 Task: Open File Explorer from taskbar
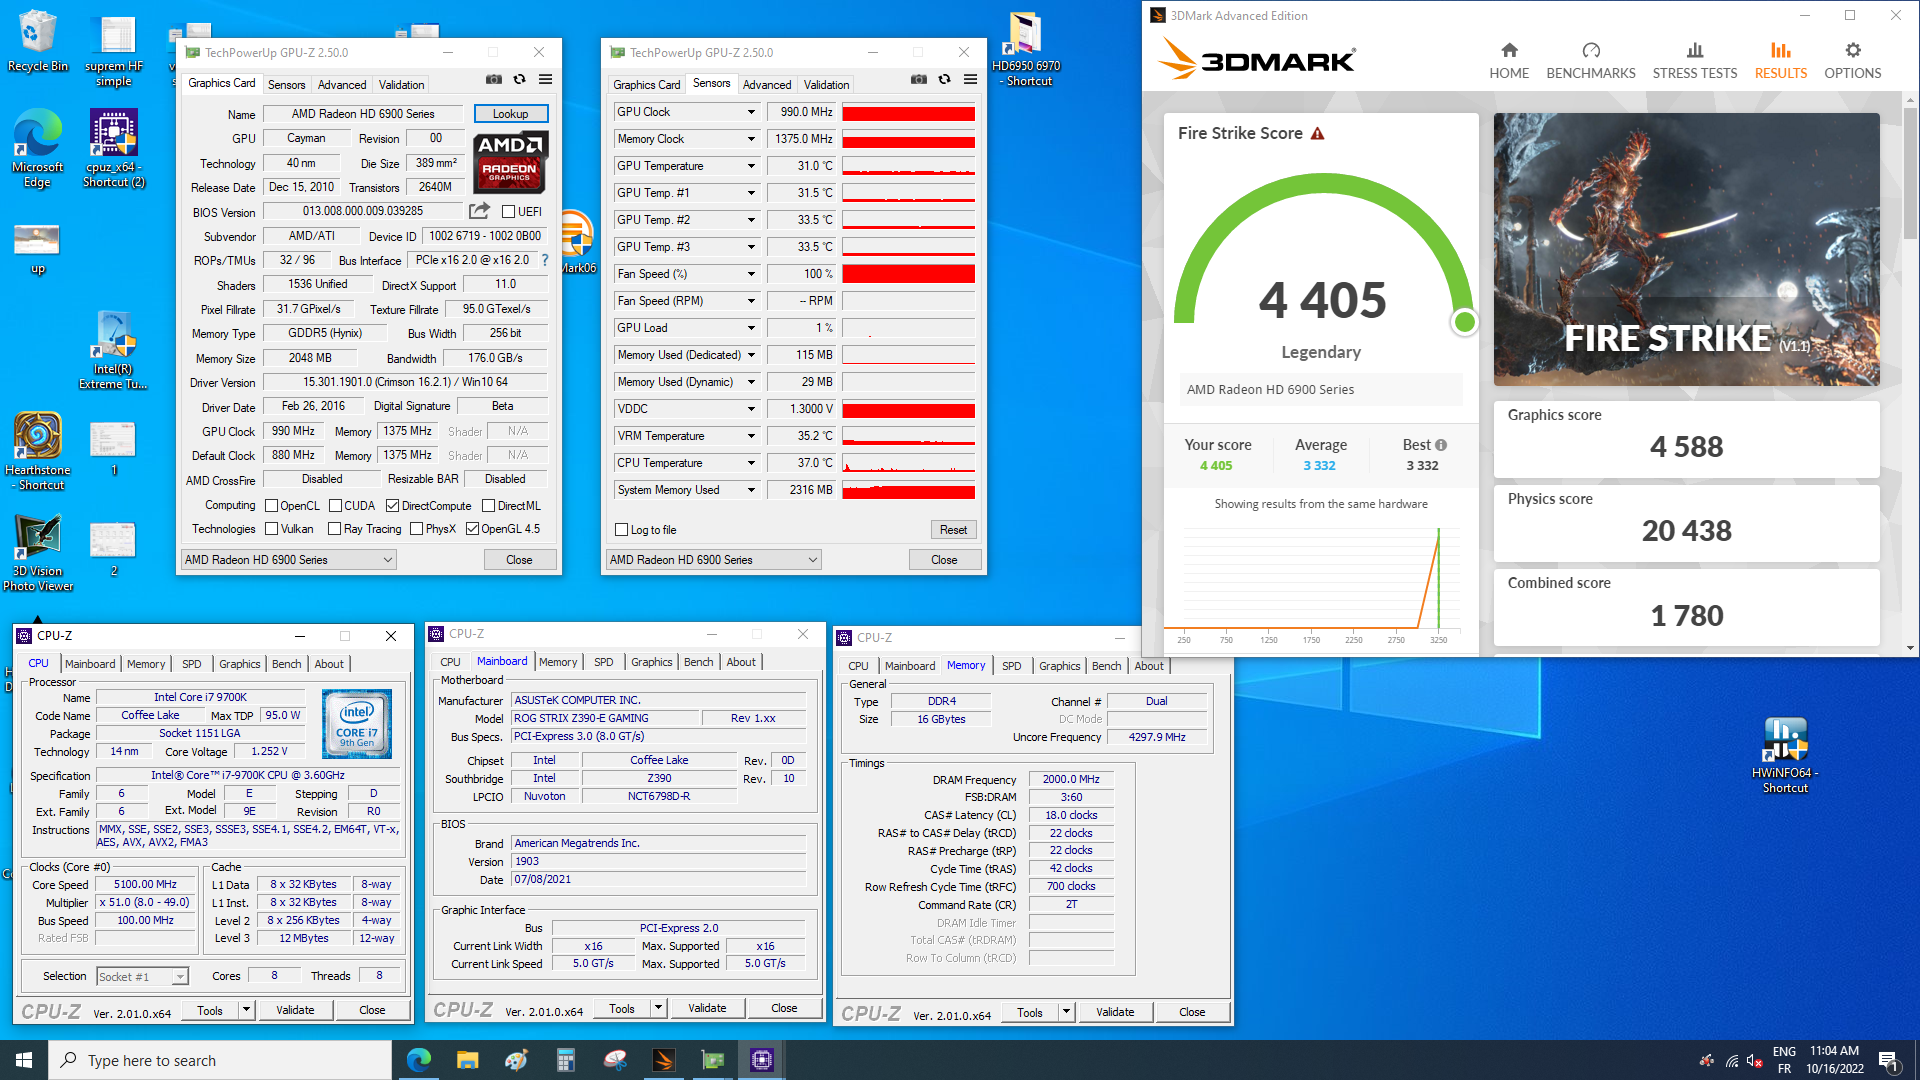point(467,1060)
